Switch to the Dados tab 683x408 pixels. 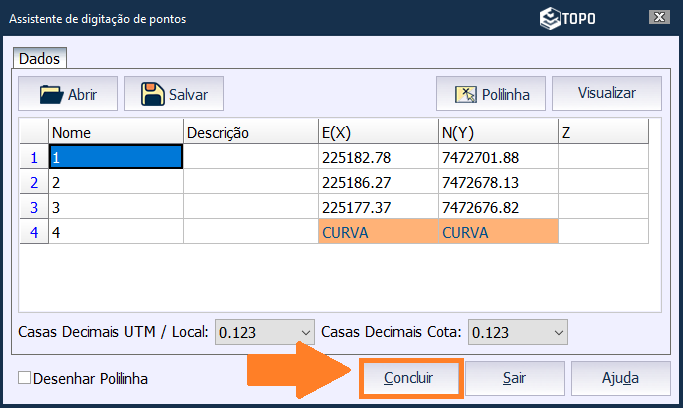click(x=40, y=59)
